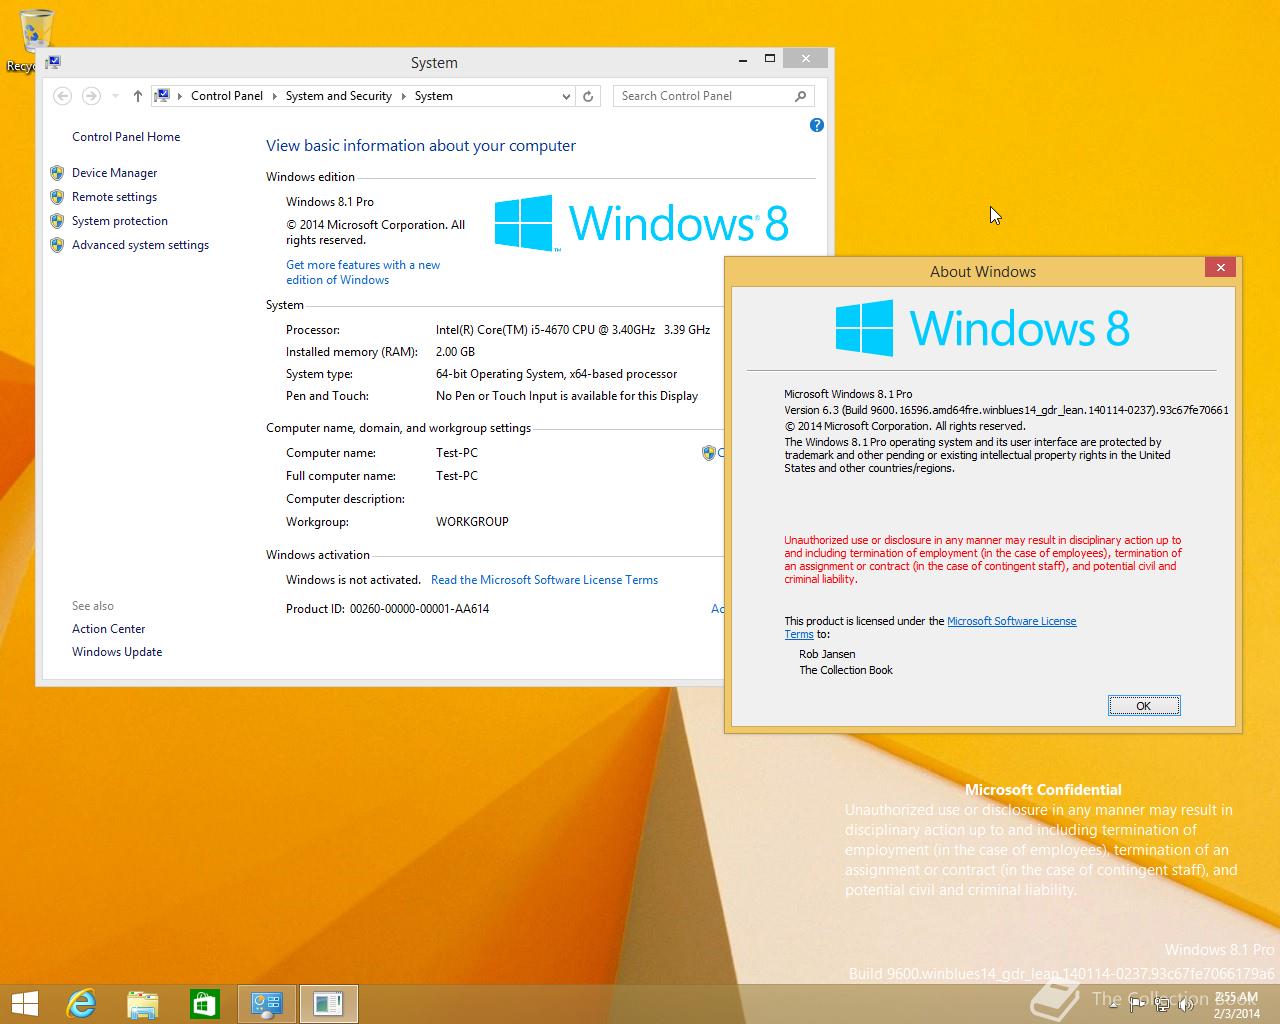Launch Internet Explorer from taskbar

tap(80, 1004)
